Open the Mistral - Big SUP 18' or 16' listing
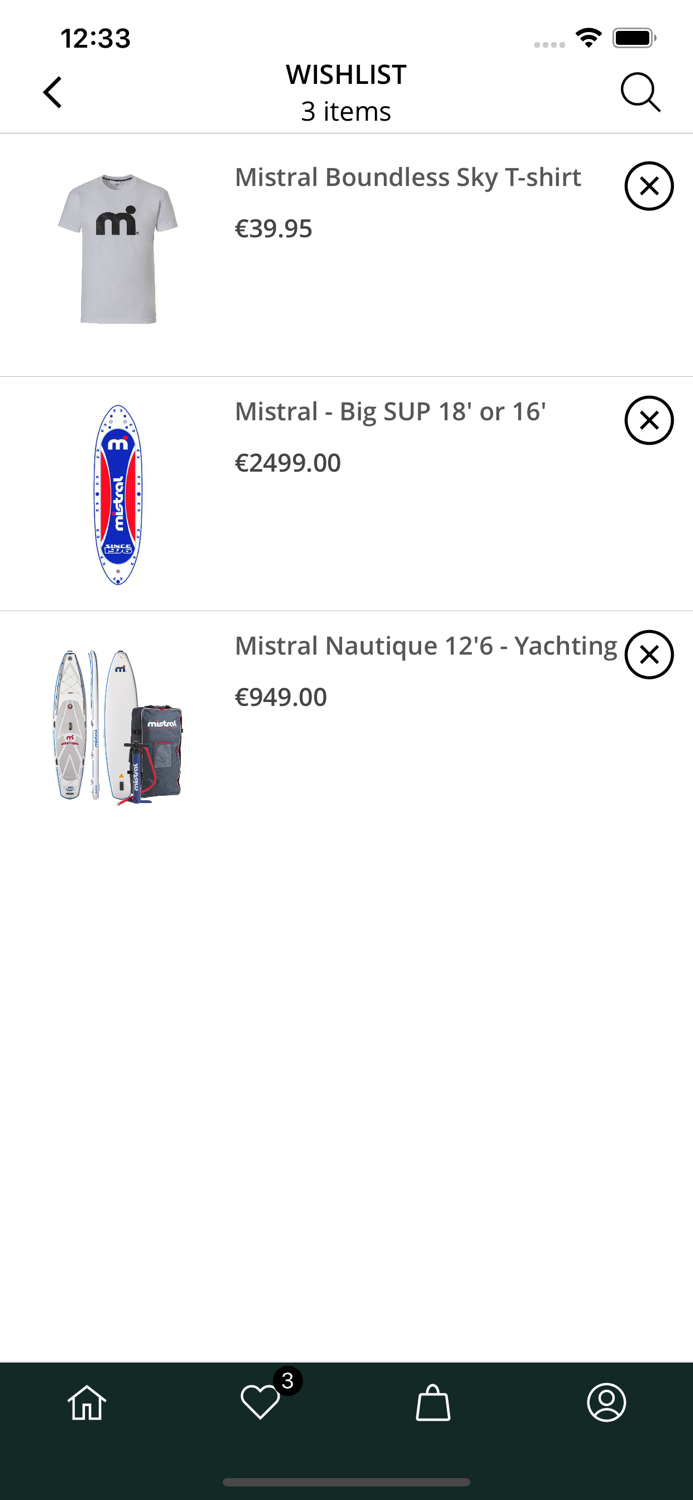 click(390, 411)
